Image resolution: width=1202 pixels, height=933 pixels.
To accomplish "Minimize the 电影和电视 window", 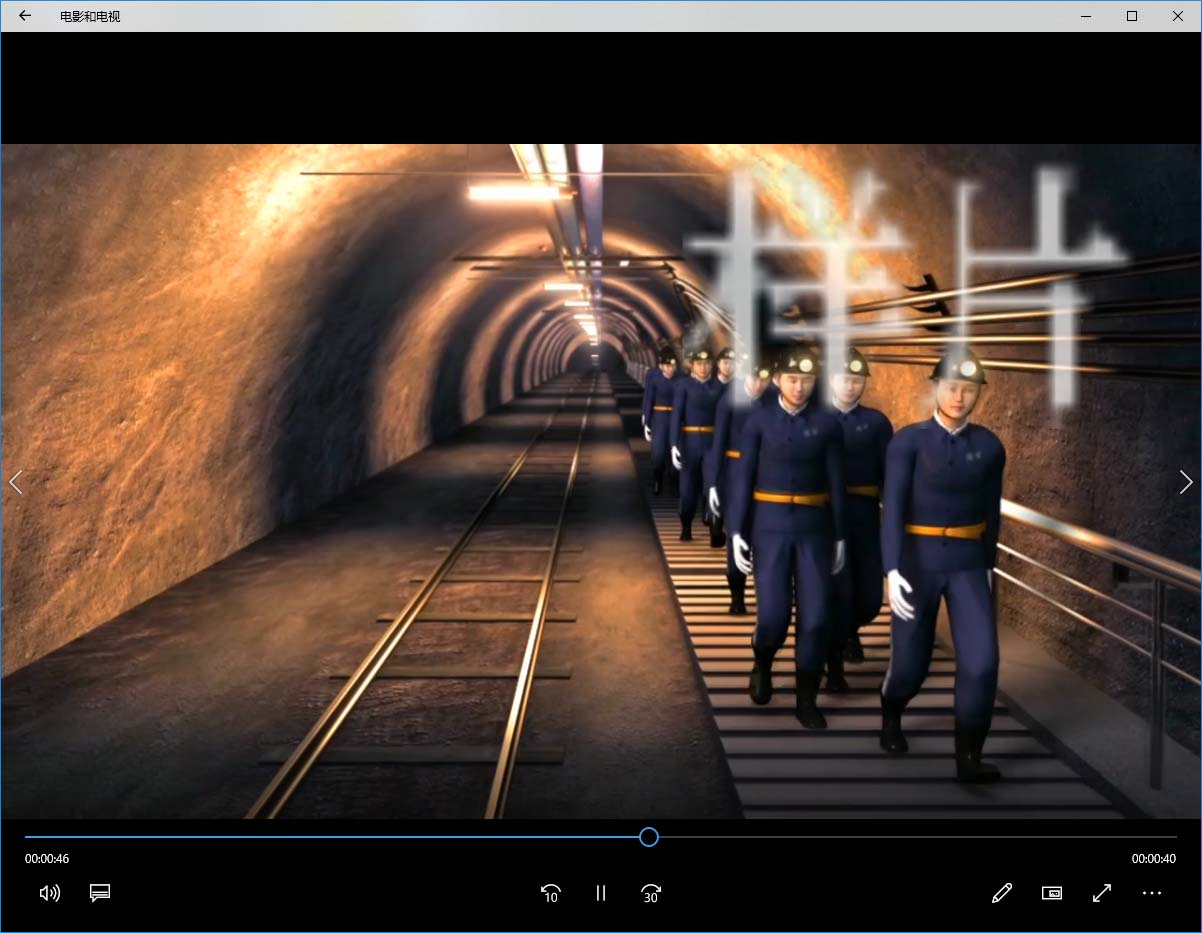I will (x=1086, y=16).
